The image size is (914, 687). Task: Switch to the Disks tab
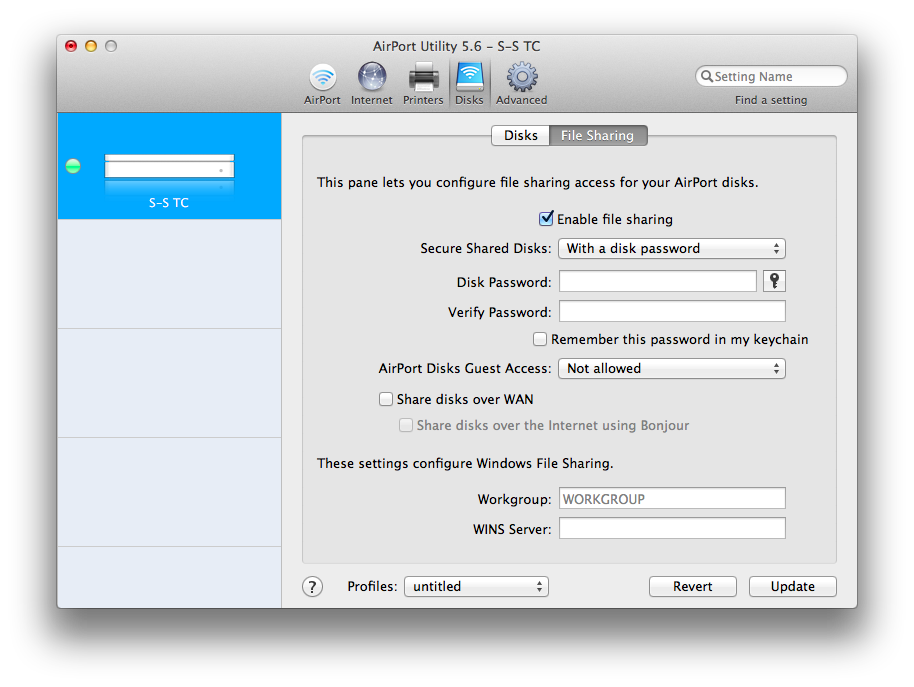point(521,135)
